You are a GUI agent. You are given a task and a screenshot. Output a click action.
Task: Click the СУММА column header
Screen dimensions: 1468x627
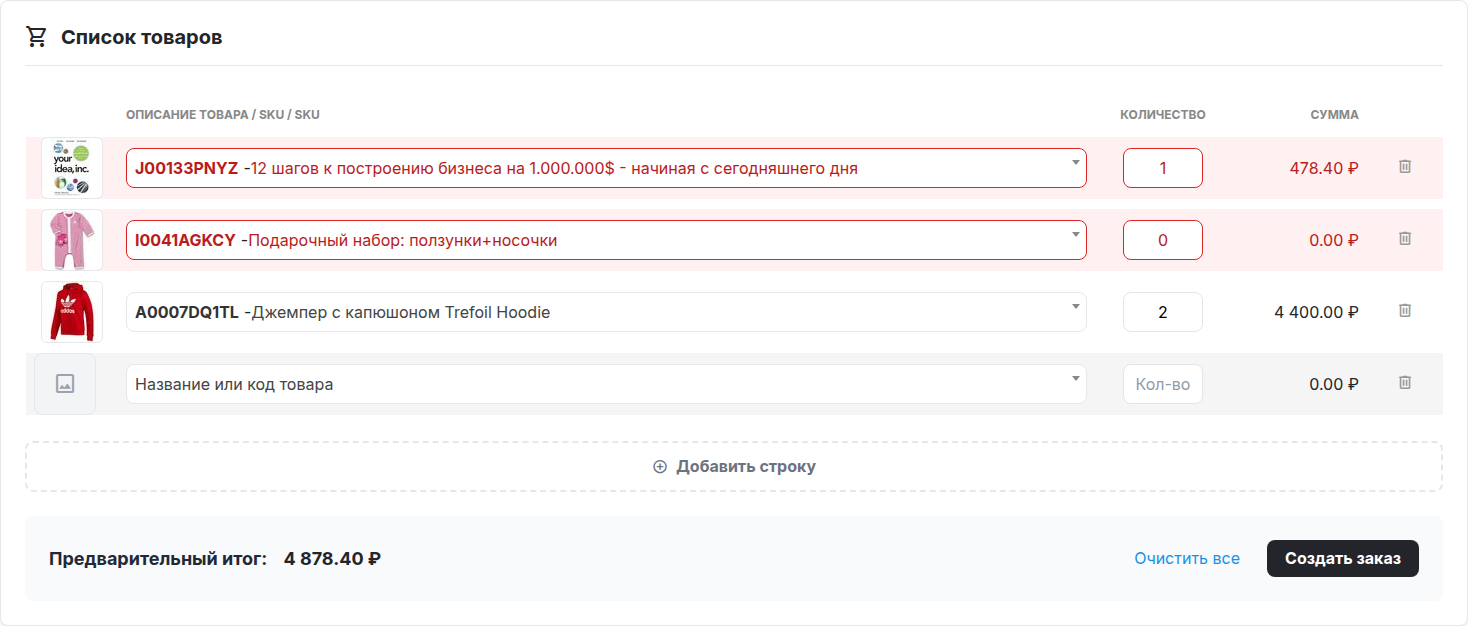1335,115
